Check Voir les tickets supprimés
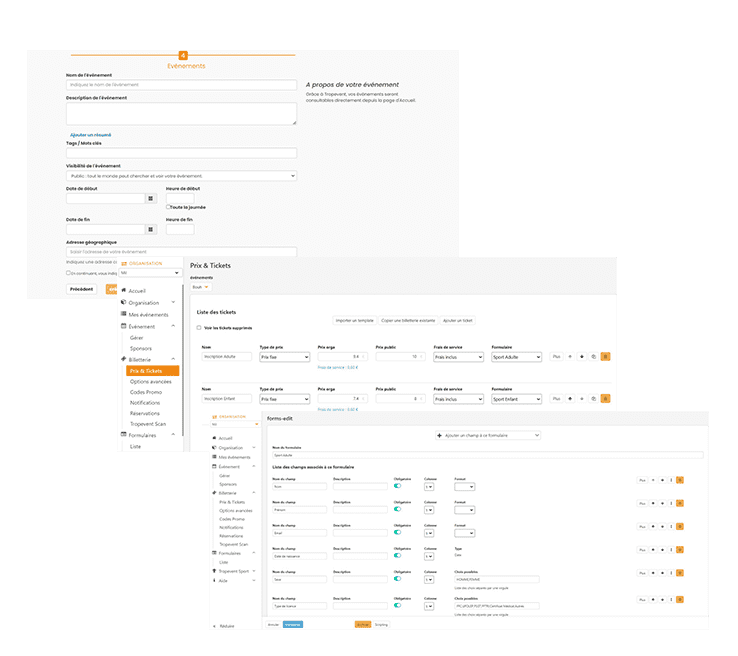The image size is (738, 656). point(199,328)
